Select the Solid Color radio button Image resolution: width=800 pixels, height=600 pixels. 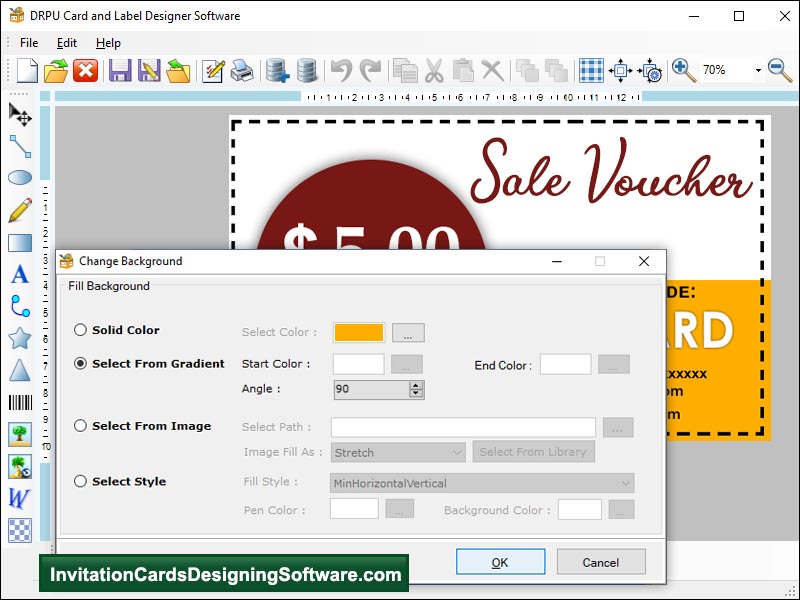click(81, 331)
